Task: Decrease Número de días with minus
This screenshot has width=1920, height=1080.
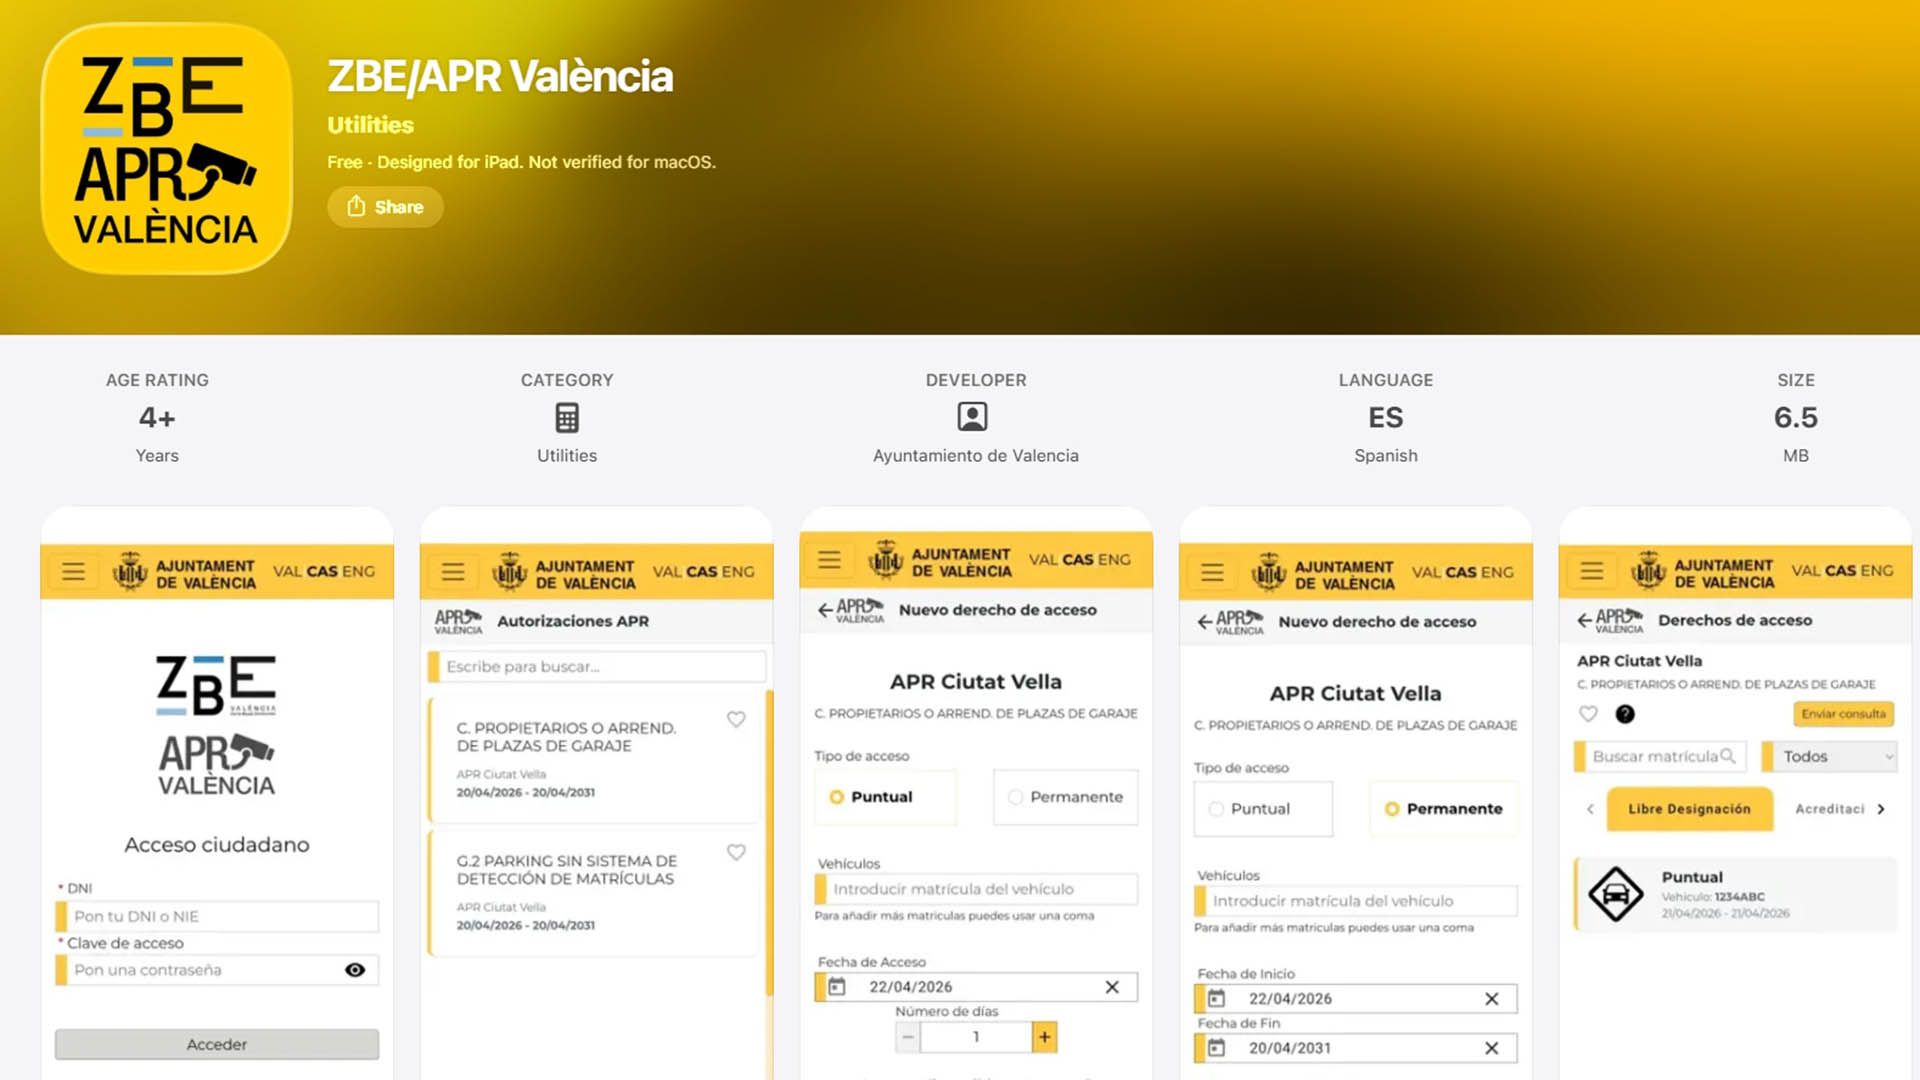Action: tap(907, 1037)
